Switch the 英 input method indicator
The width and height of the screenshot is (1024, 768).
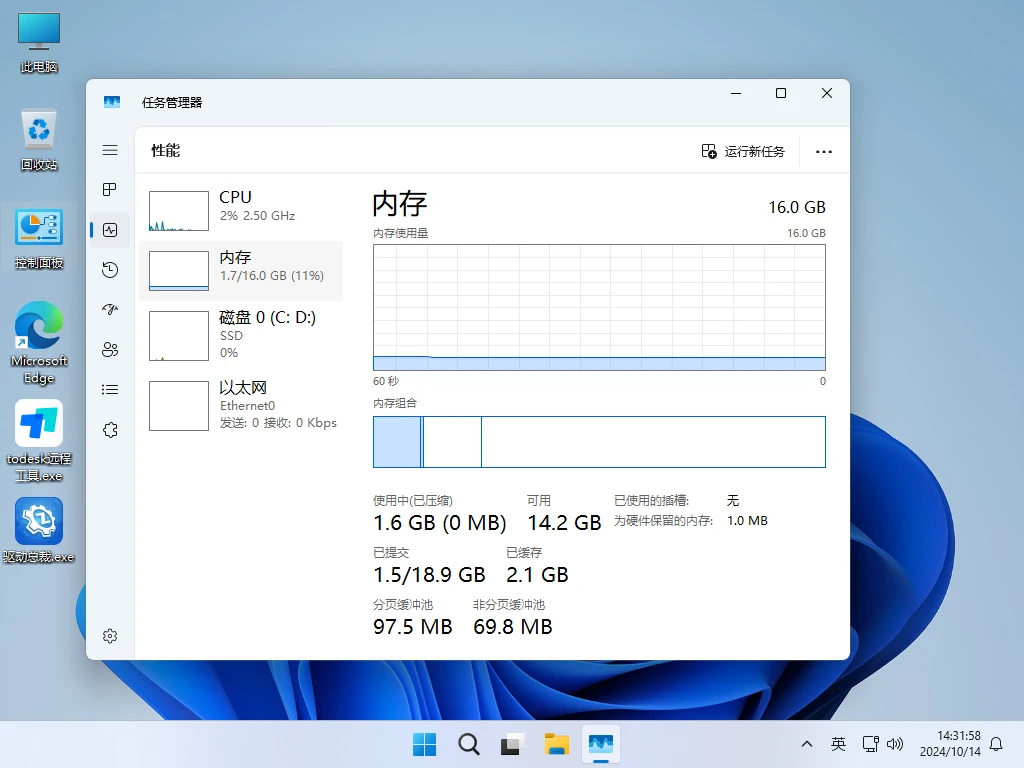point(838,744)
